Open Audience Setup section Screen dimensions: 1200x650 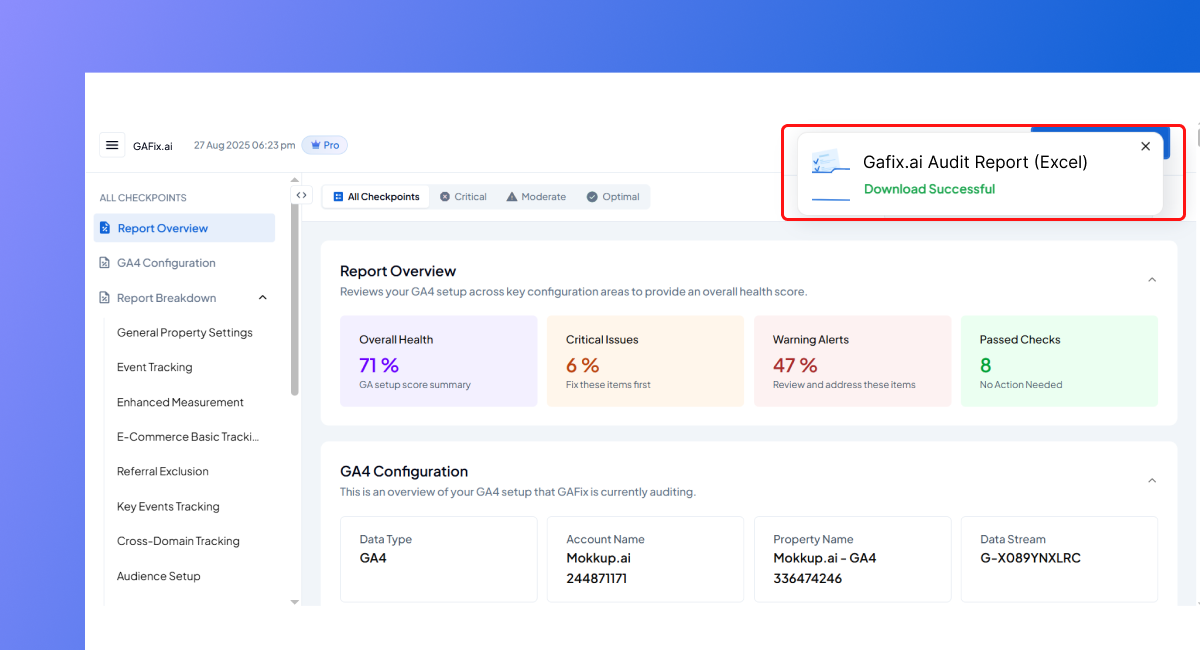[x=158, y=576]
